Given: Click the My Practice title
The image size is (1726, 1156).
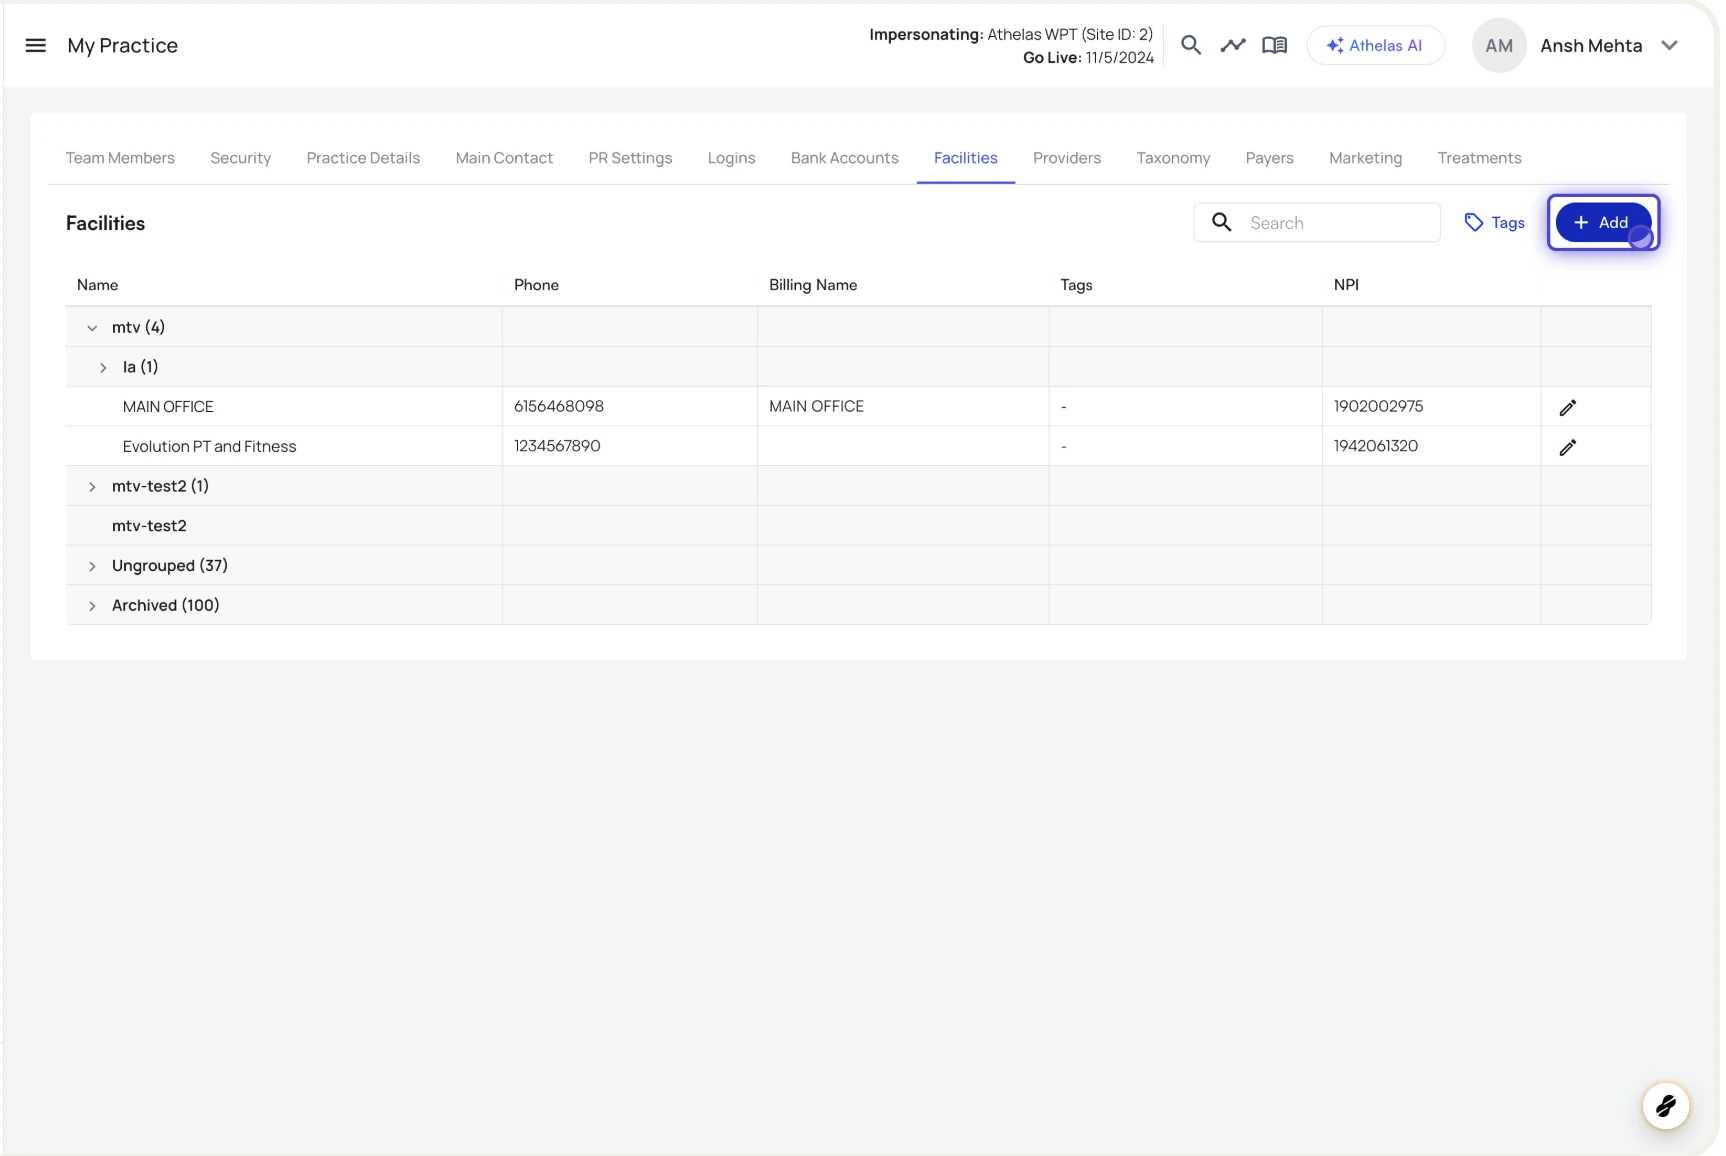Looking at the screenshot, I should point(122,45).
